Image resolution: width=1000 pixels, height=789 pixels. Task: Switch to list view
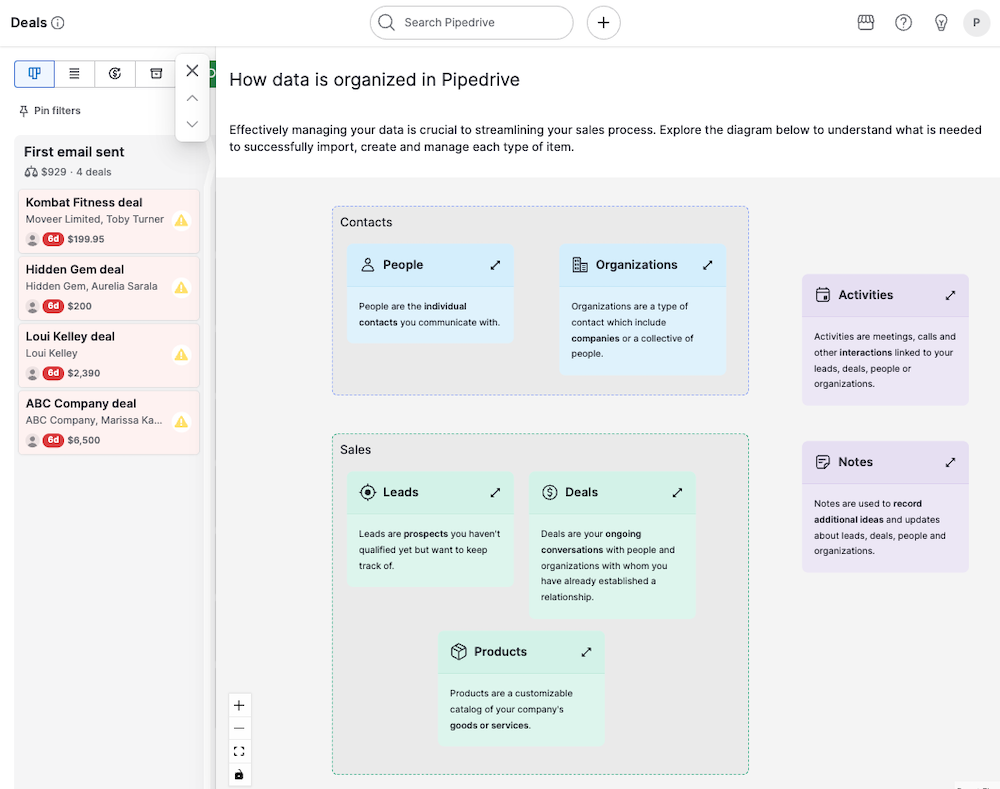(x=75, y=73)
